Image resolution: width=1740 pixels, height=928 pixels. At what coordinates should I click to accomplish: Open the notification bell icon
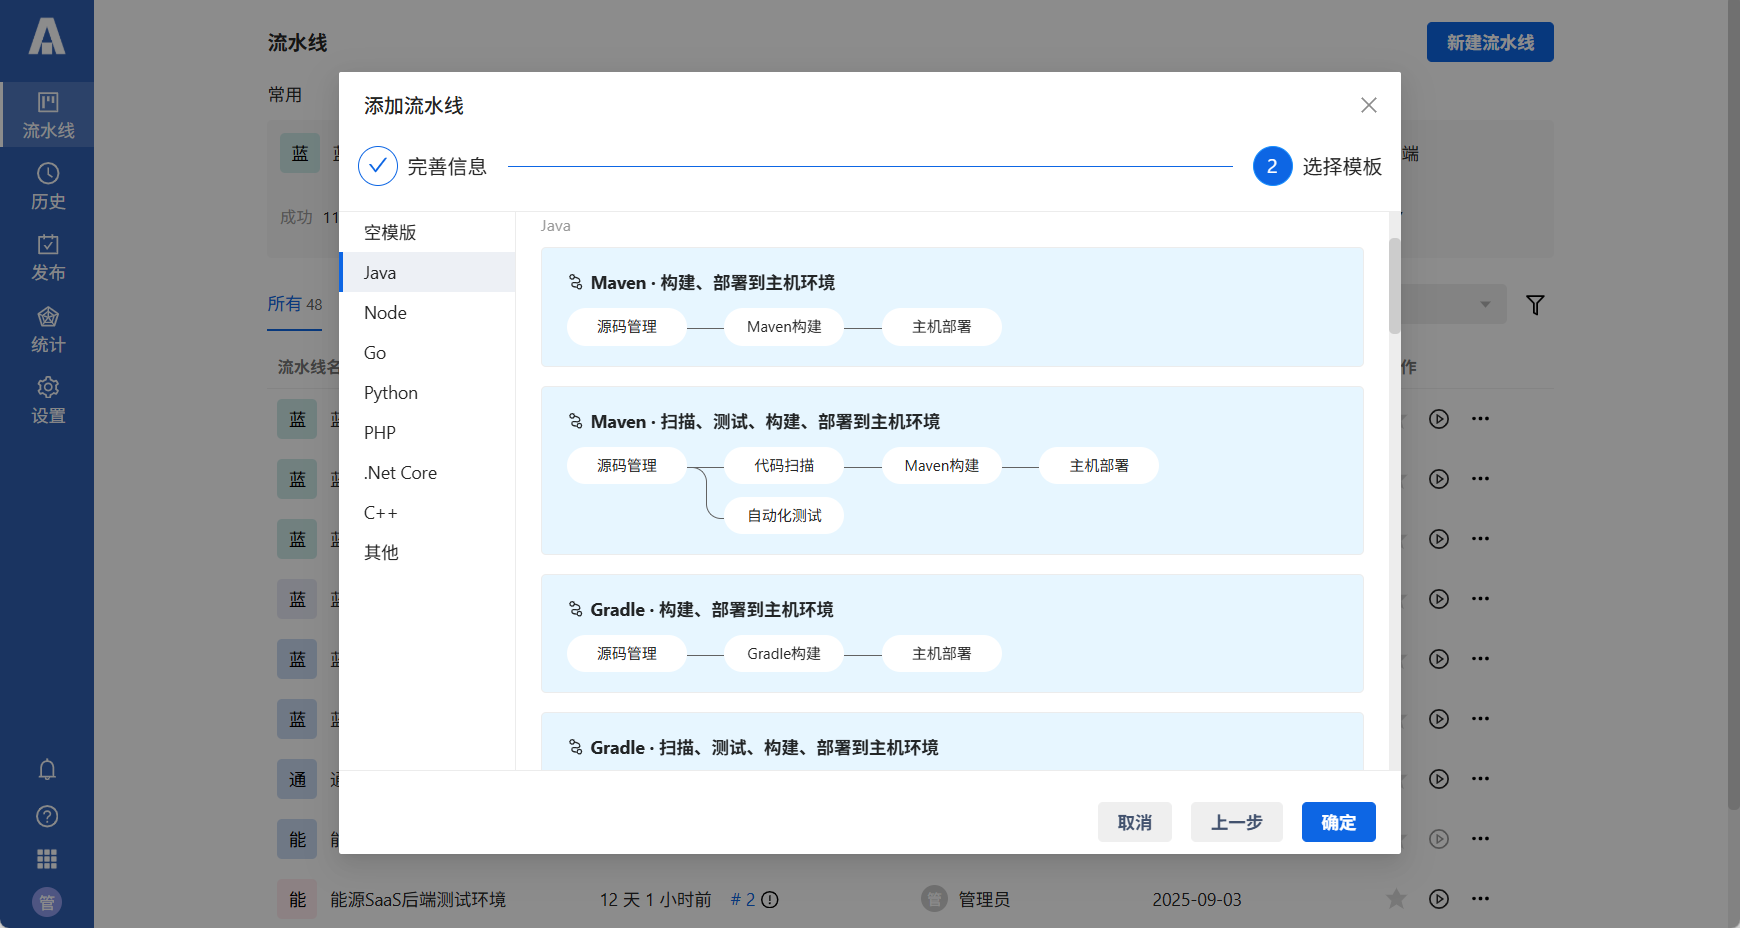(47, 769)
